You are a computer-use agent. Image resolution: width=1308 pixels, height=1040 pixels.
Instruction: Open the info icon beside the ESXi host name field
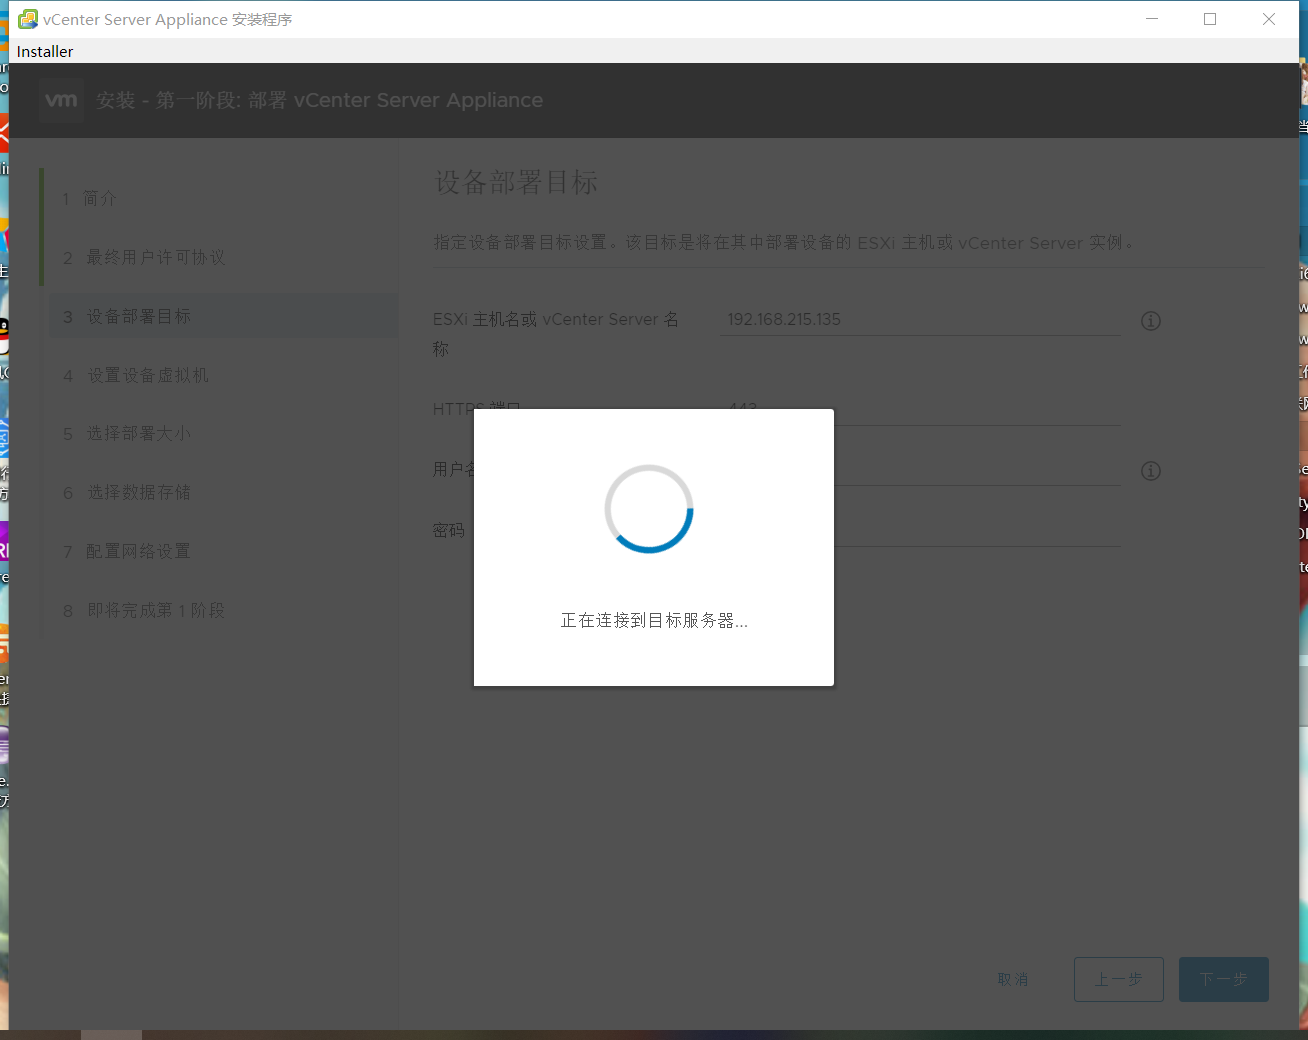click(1150, 320)
